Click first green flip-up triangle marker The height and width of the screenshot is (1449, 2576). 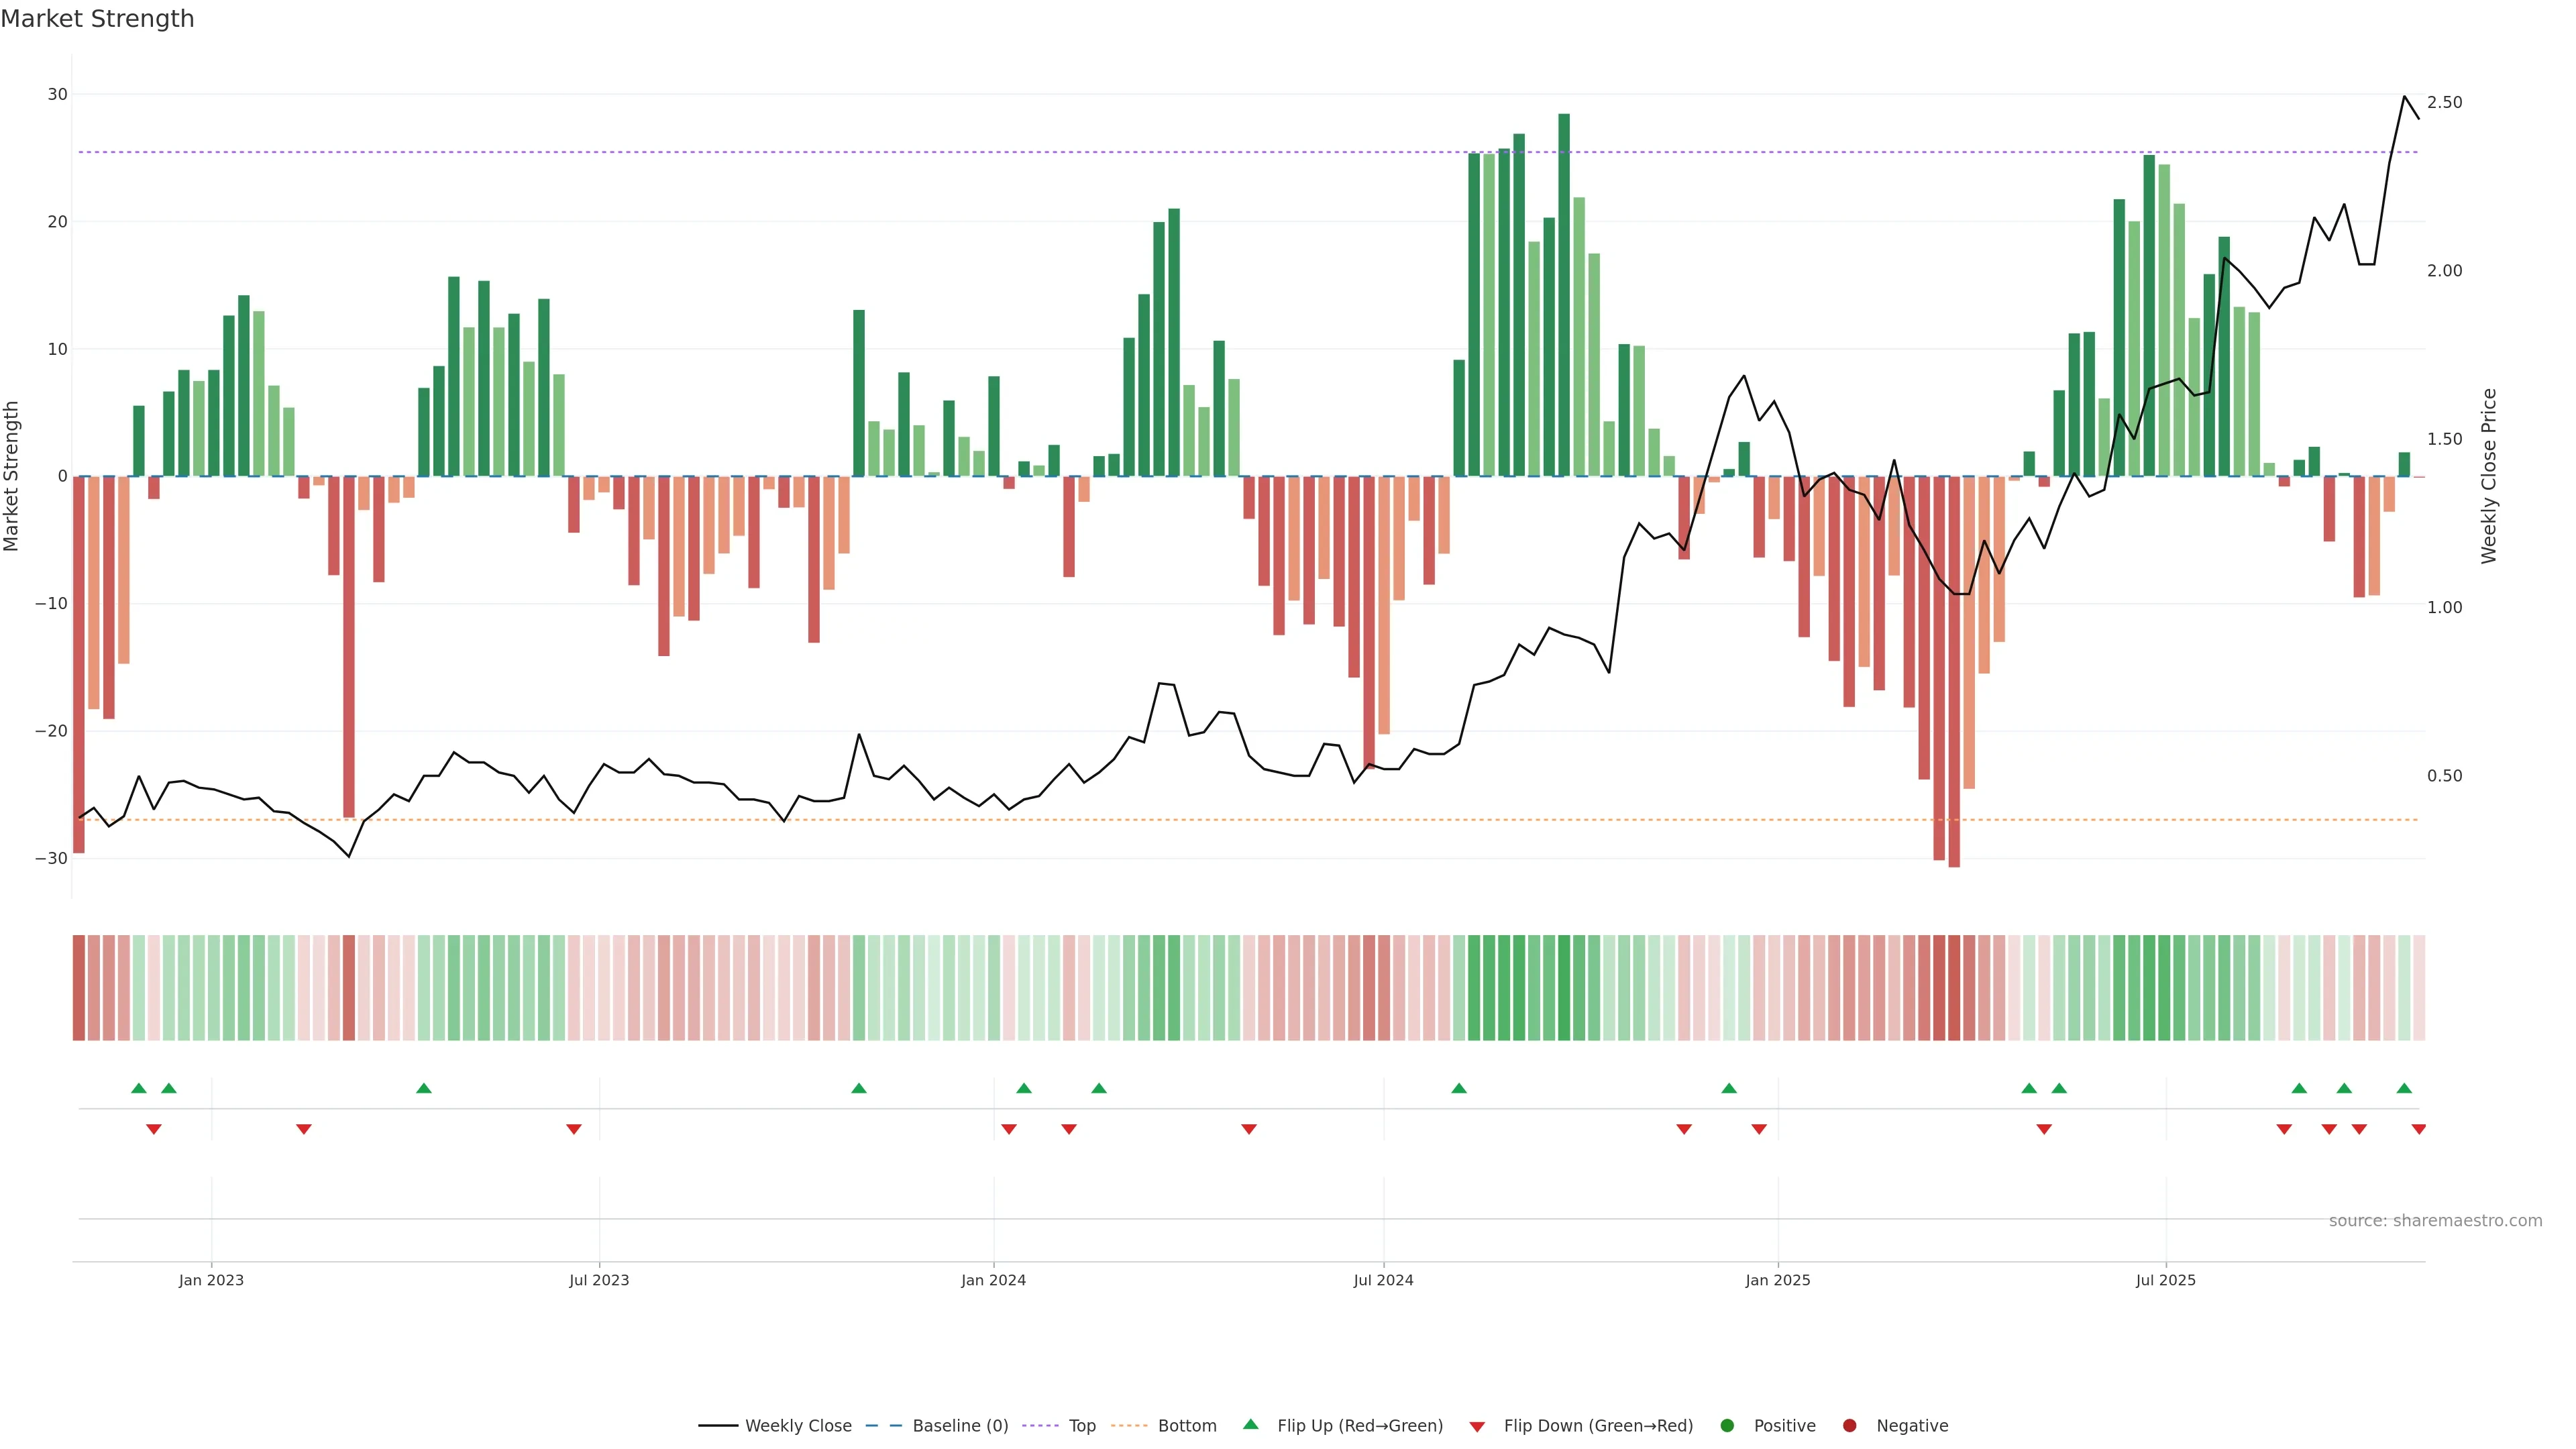coord(139,1088)
